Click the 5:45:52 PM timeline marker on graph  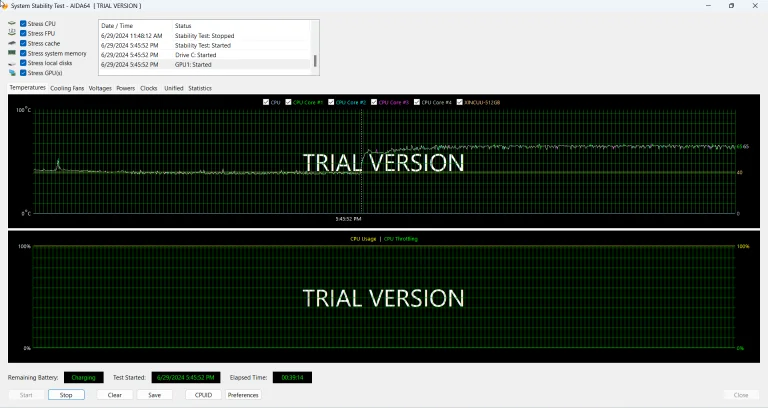tap(348, 219)
